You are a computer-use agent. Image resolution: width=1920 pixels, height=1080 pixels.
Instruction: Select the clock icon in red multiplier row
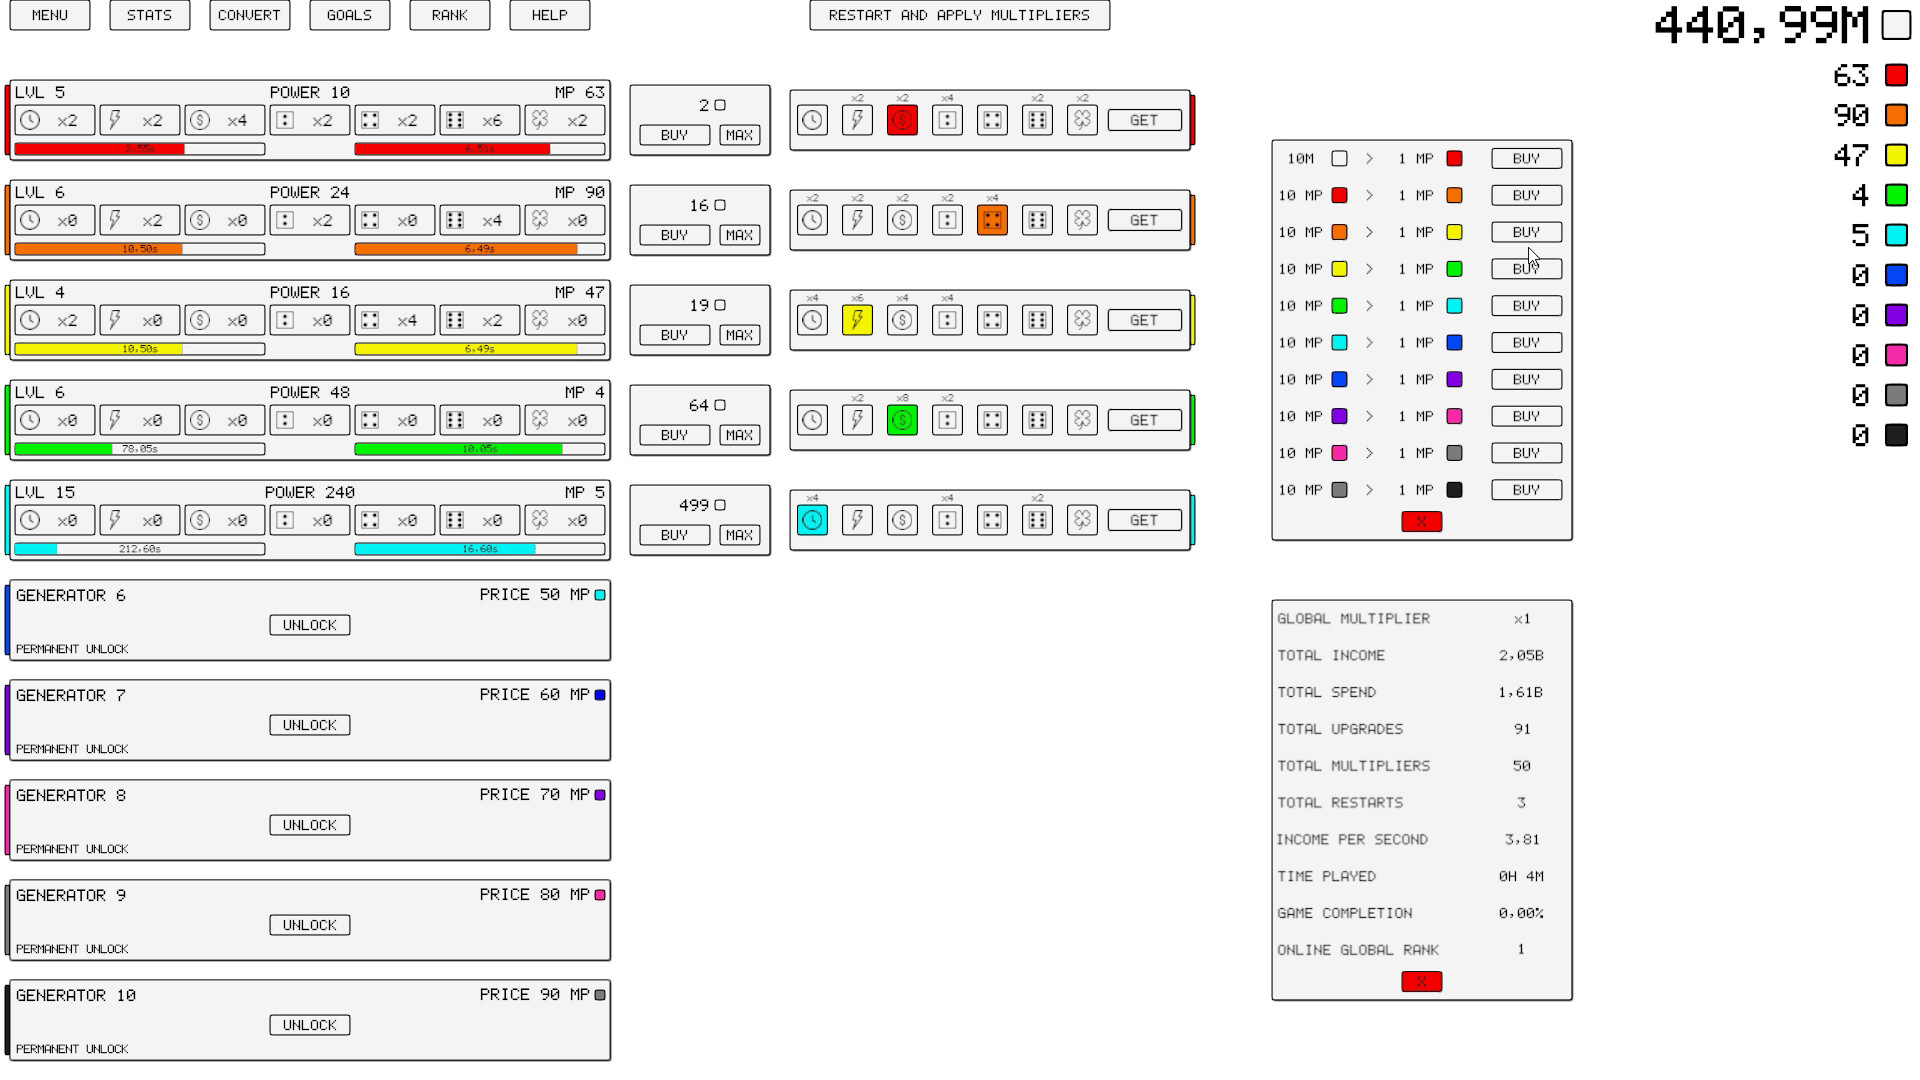point(812,120)
